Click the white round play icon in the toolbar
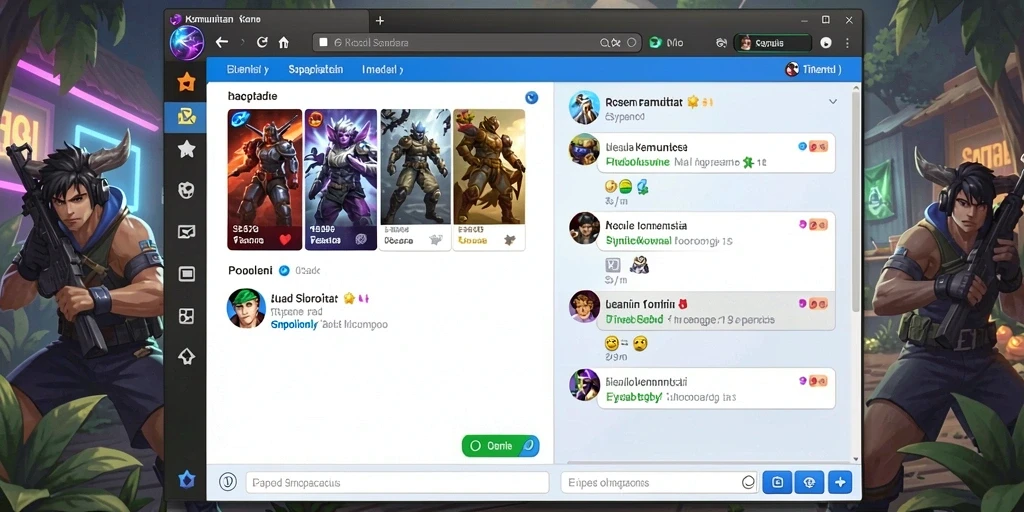The width and height of the screenshot is (1024, 512). point(826,43)
